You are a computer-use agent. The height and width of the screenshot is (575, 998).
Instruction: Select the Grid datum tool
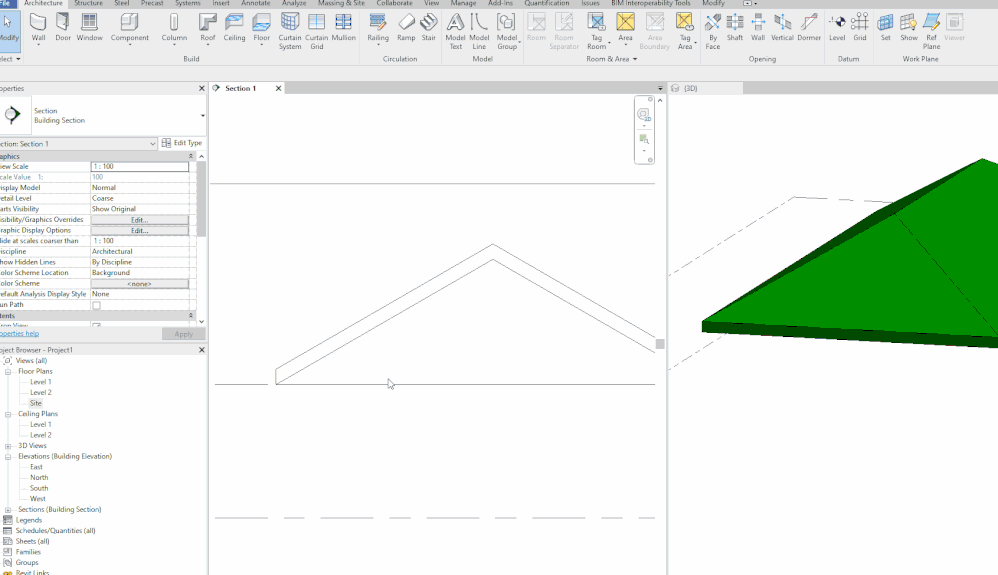click(x=860, y=28)
